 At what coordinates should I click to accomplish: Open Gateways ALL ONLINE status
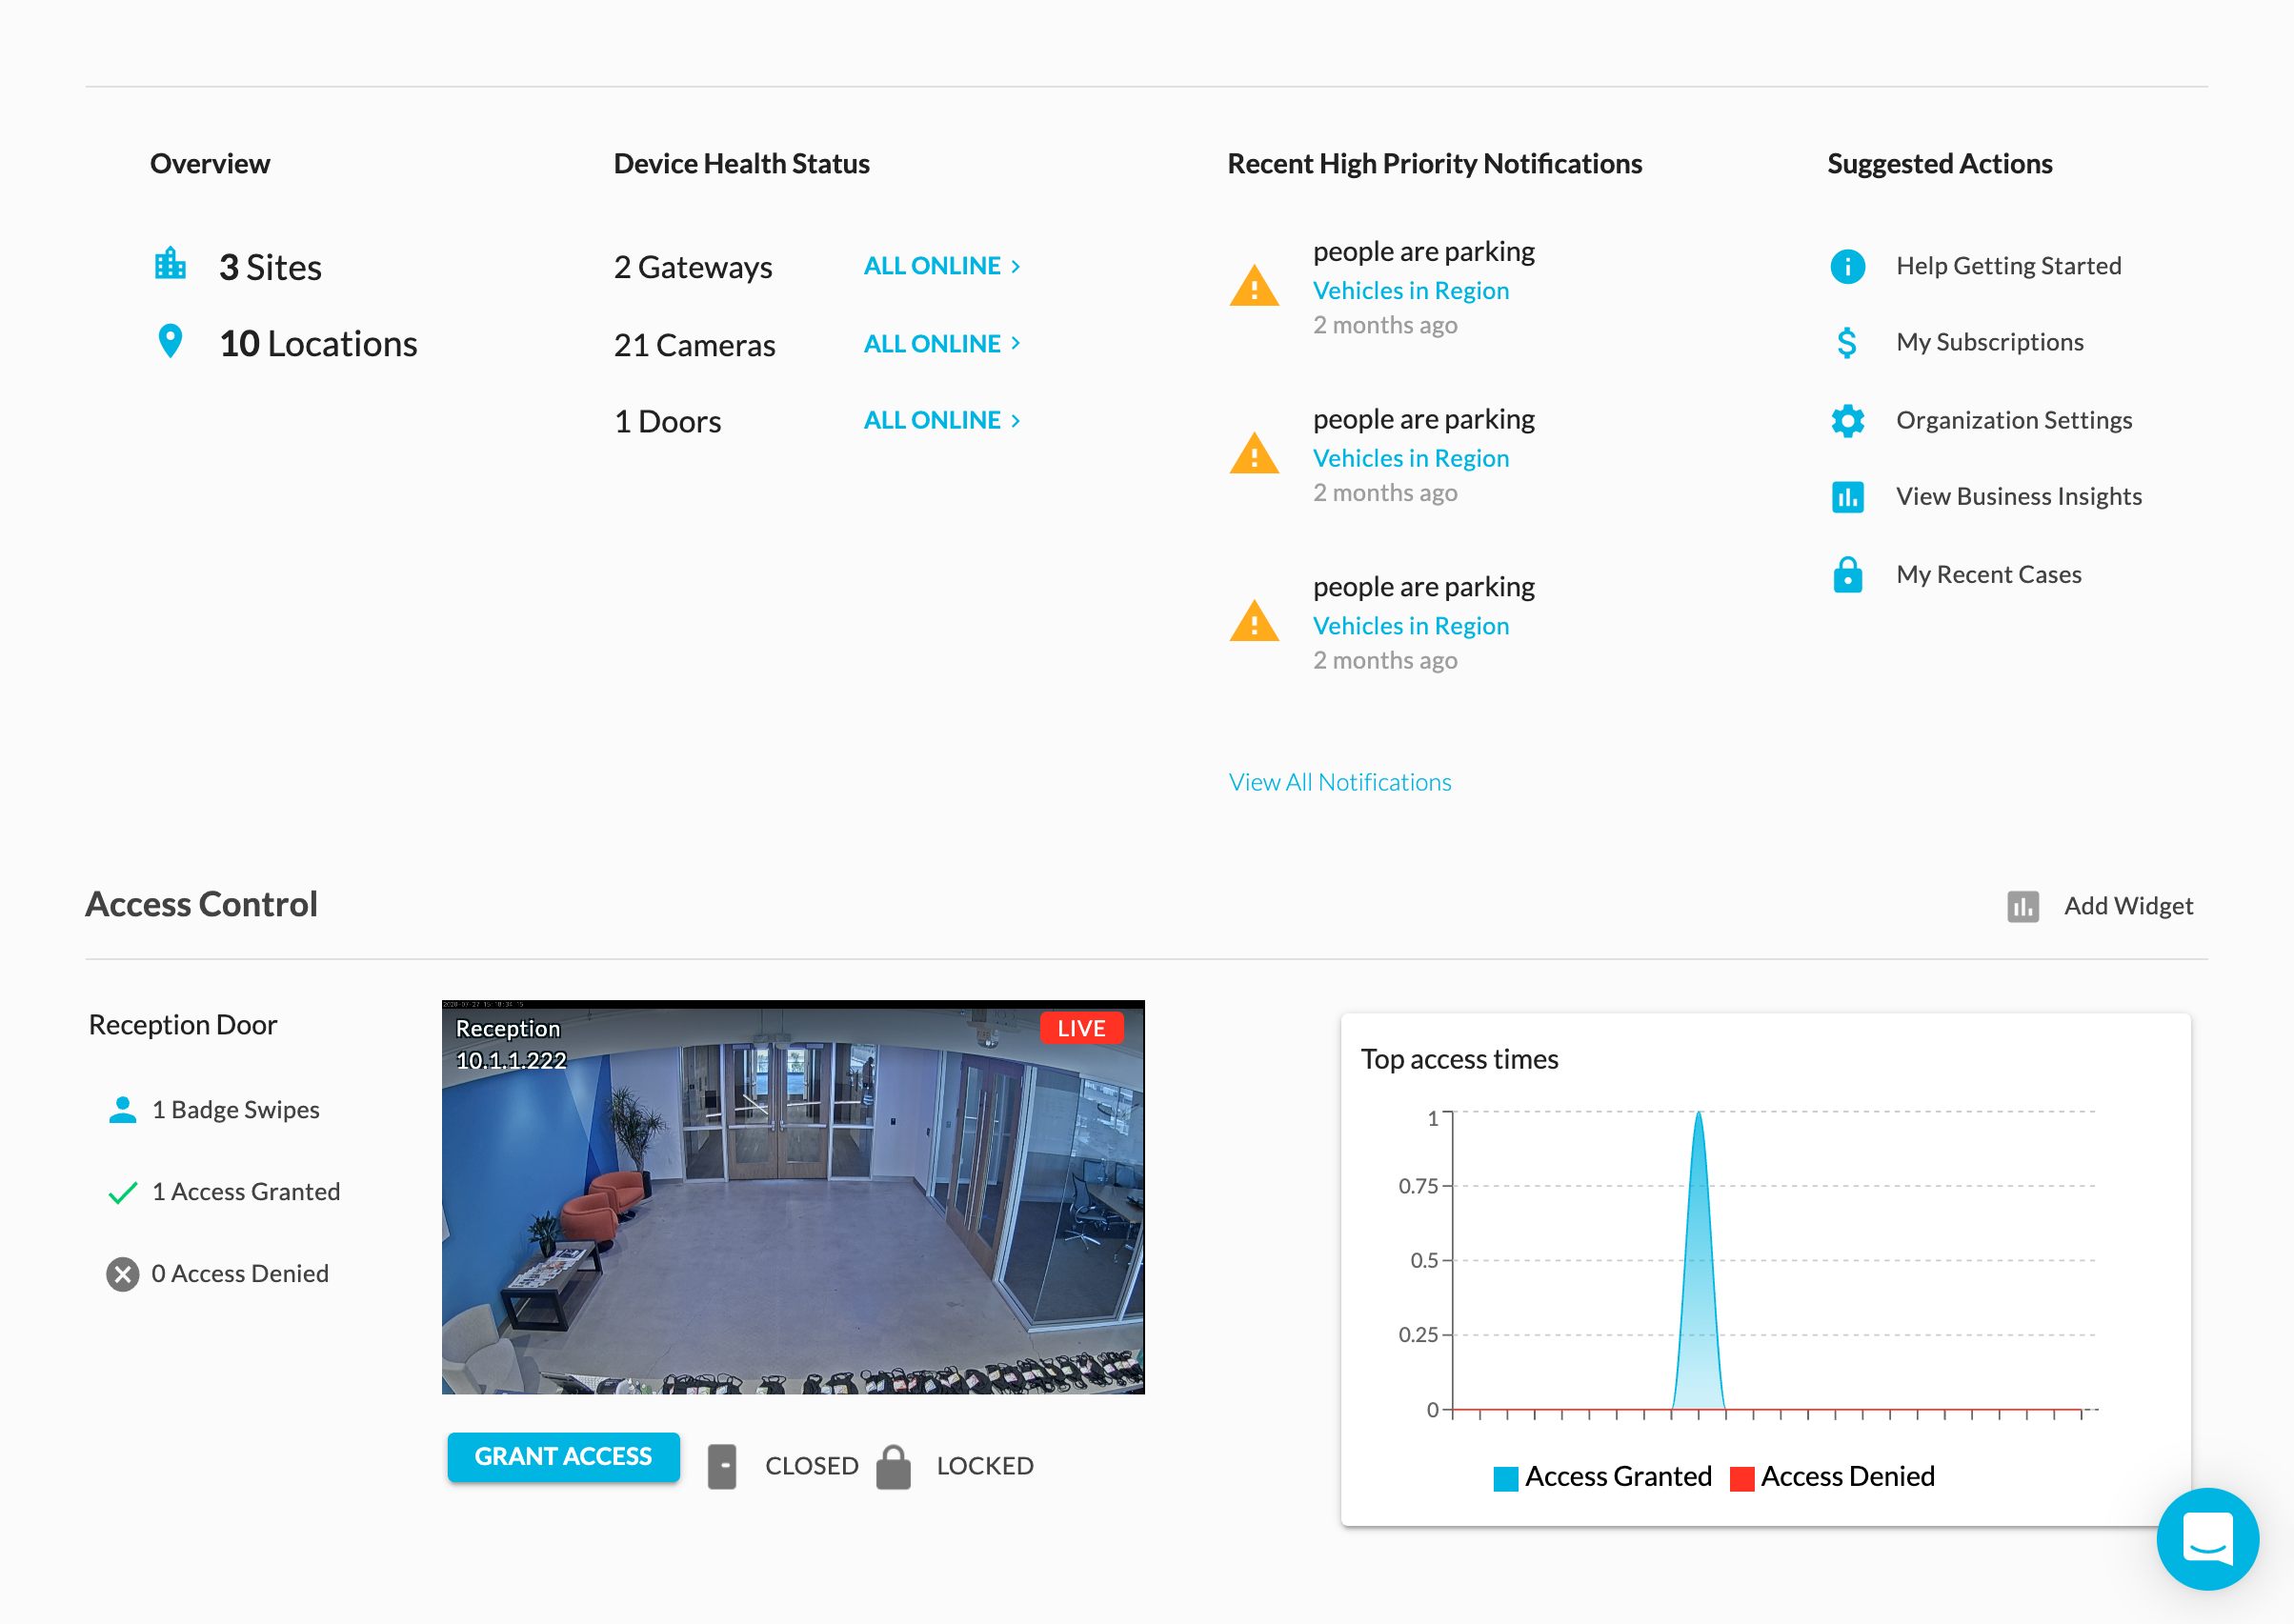pos(932,266)
